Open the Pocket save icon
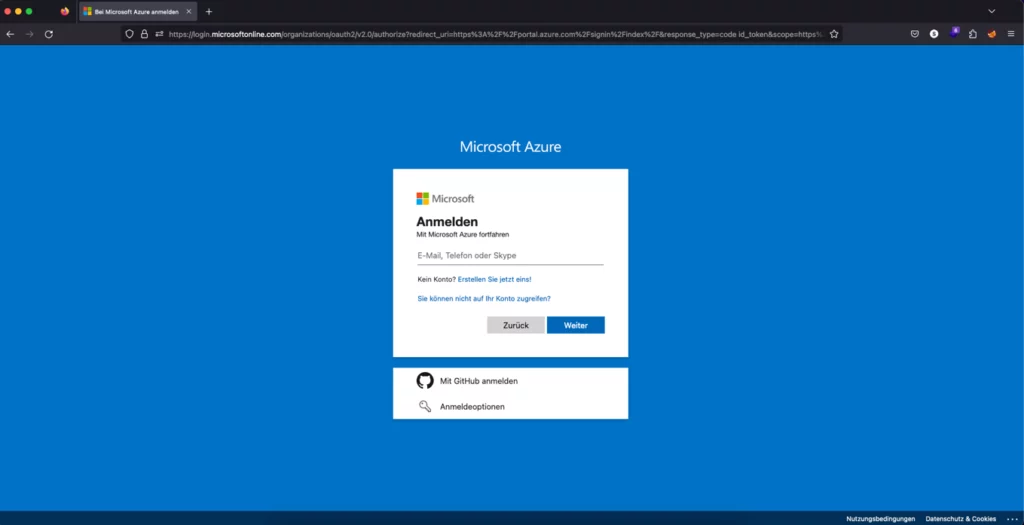The height and width of the screenshot is (525, 1024). [x=915, y=34]
